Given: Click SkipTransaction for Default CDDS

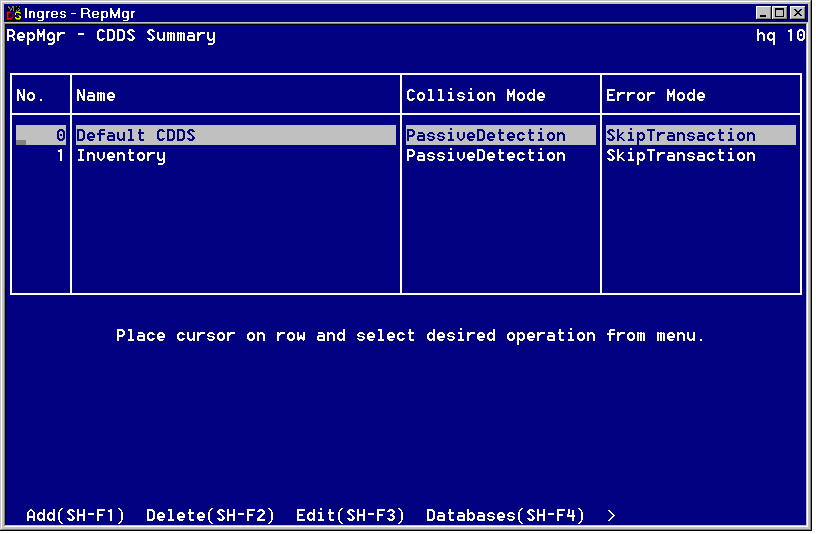Looking at the screenshot, I should click(681, 136).
